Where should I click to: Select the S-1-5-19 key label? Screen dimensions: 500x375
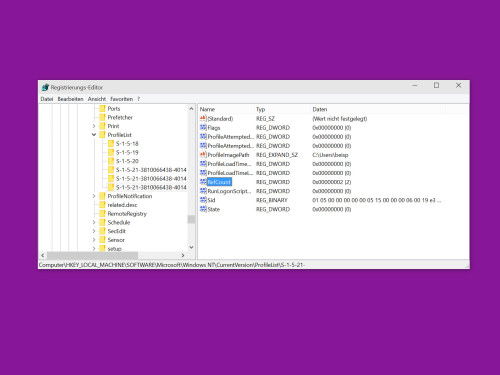pyautogui.click(x=127, y=152)
